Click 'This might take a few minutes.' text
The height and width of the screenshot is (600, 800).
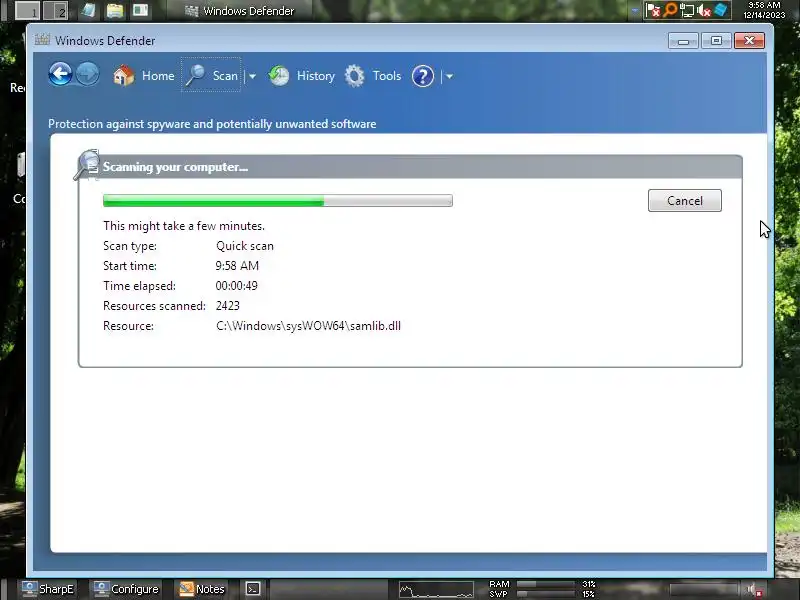184,226
